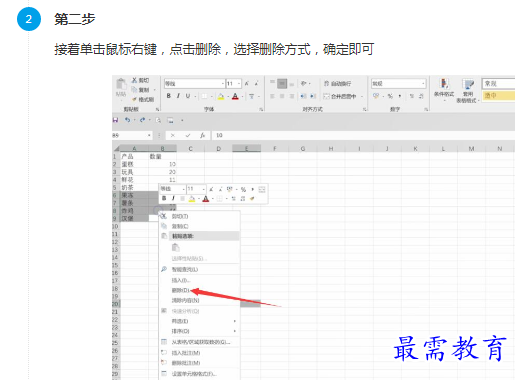Open Customize Quick Access Toolbar arrow
The height and width of the screenshot is (380, 515).
pos(182,120)
